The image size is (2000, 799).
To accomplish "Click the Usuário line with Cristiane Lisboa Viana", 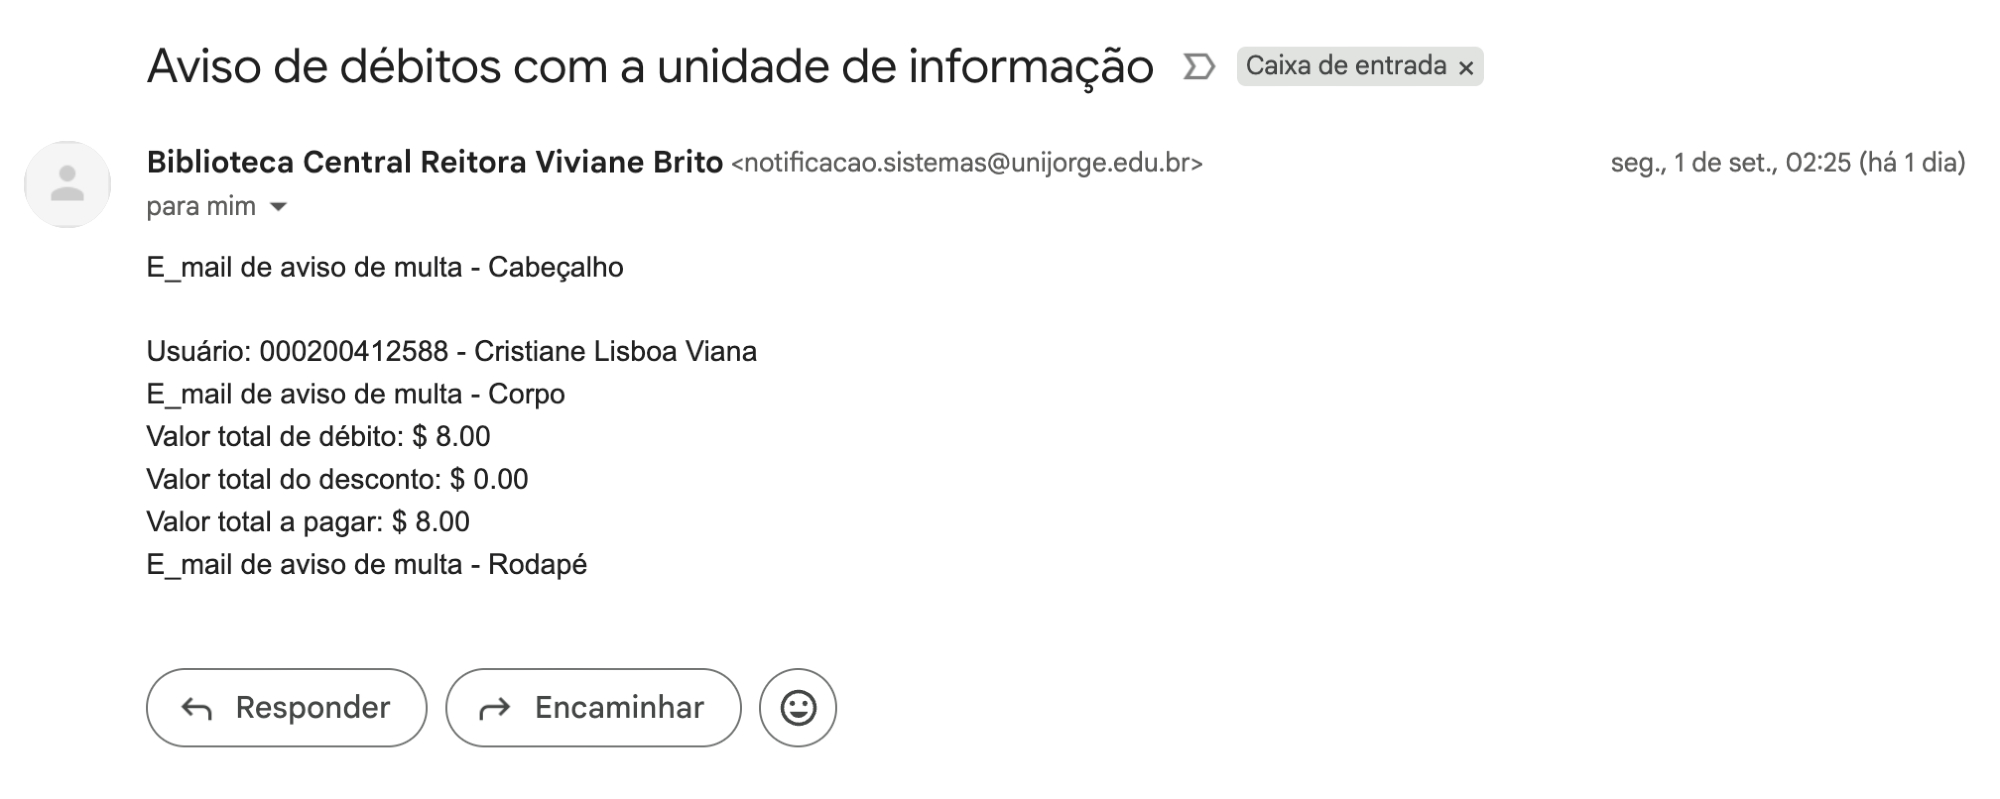I will pos(451,351).
